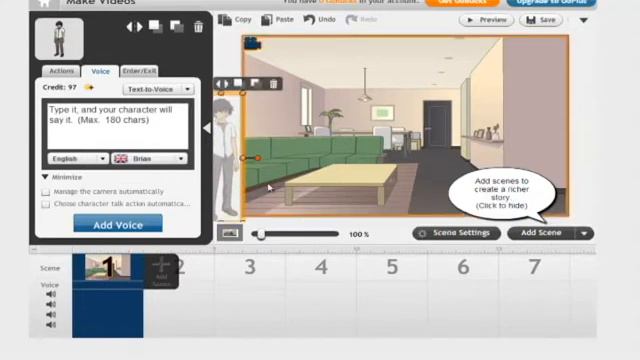Screen dimensions: 640x360
Task: Click the first voice track speaker icon
Action: pos(51,294)
